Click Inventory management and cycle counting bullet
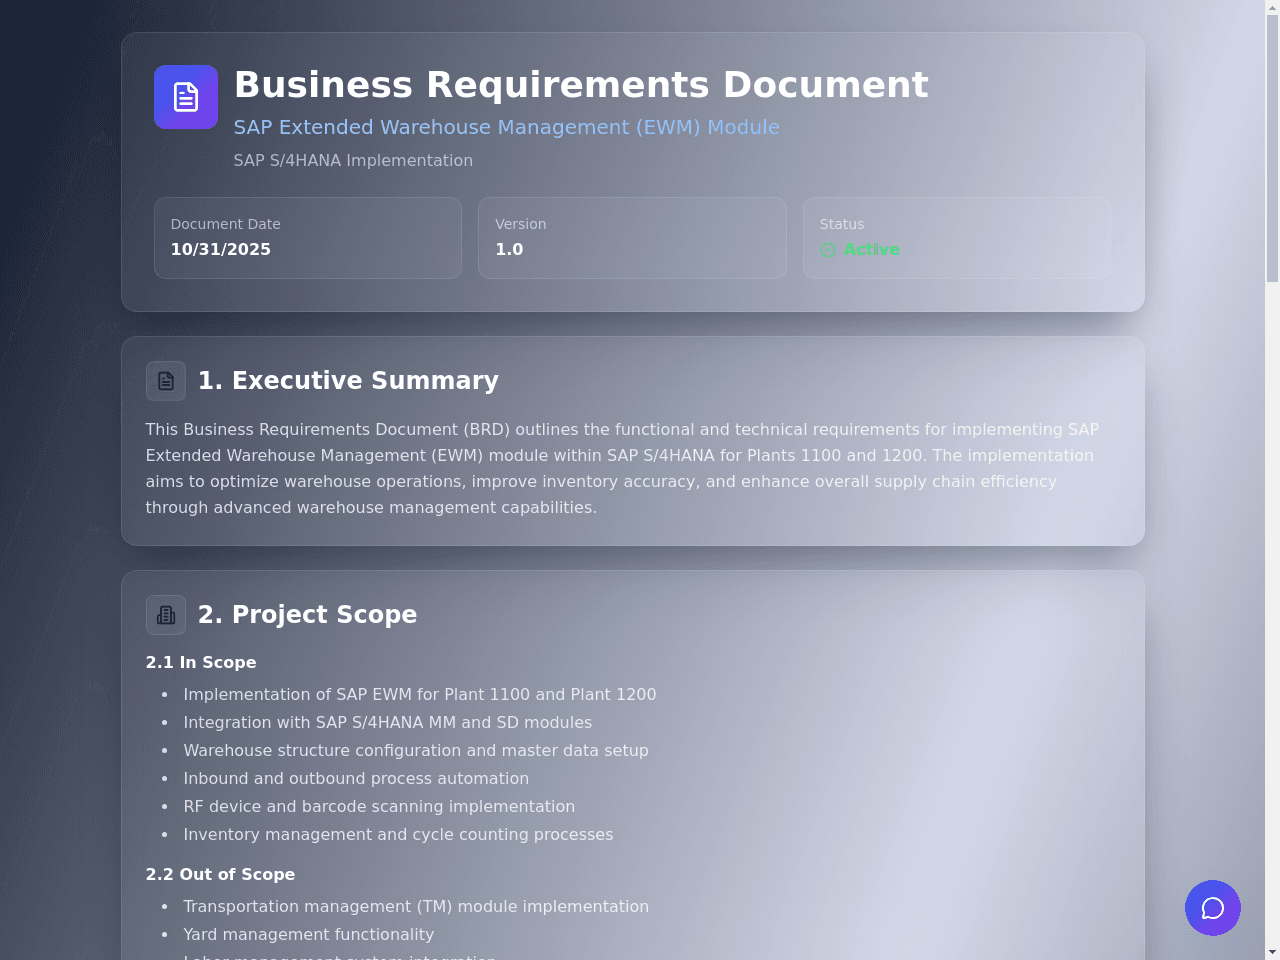 coord(398,834)
